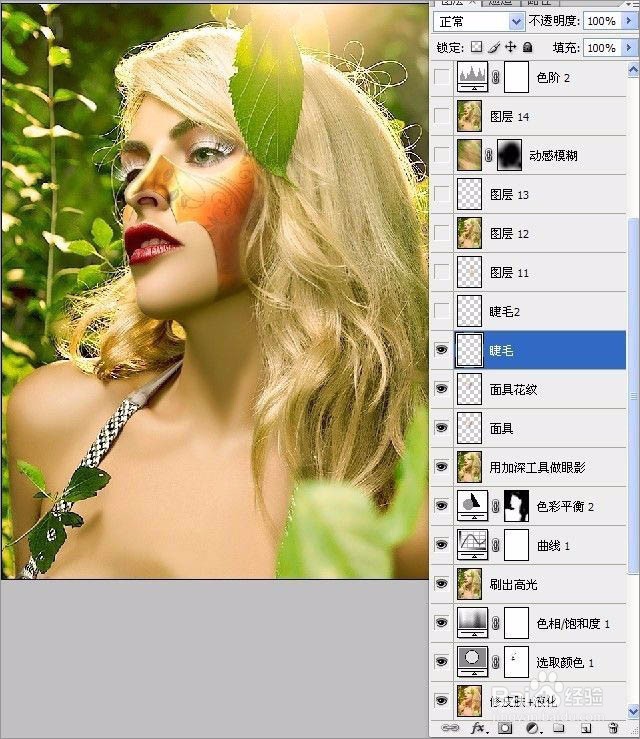Select the 色彩平衡 2 layer mask thumbnail
This screenshot has width=640, height=739.
tap(516, 506)
